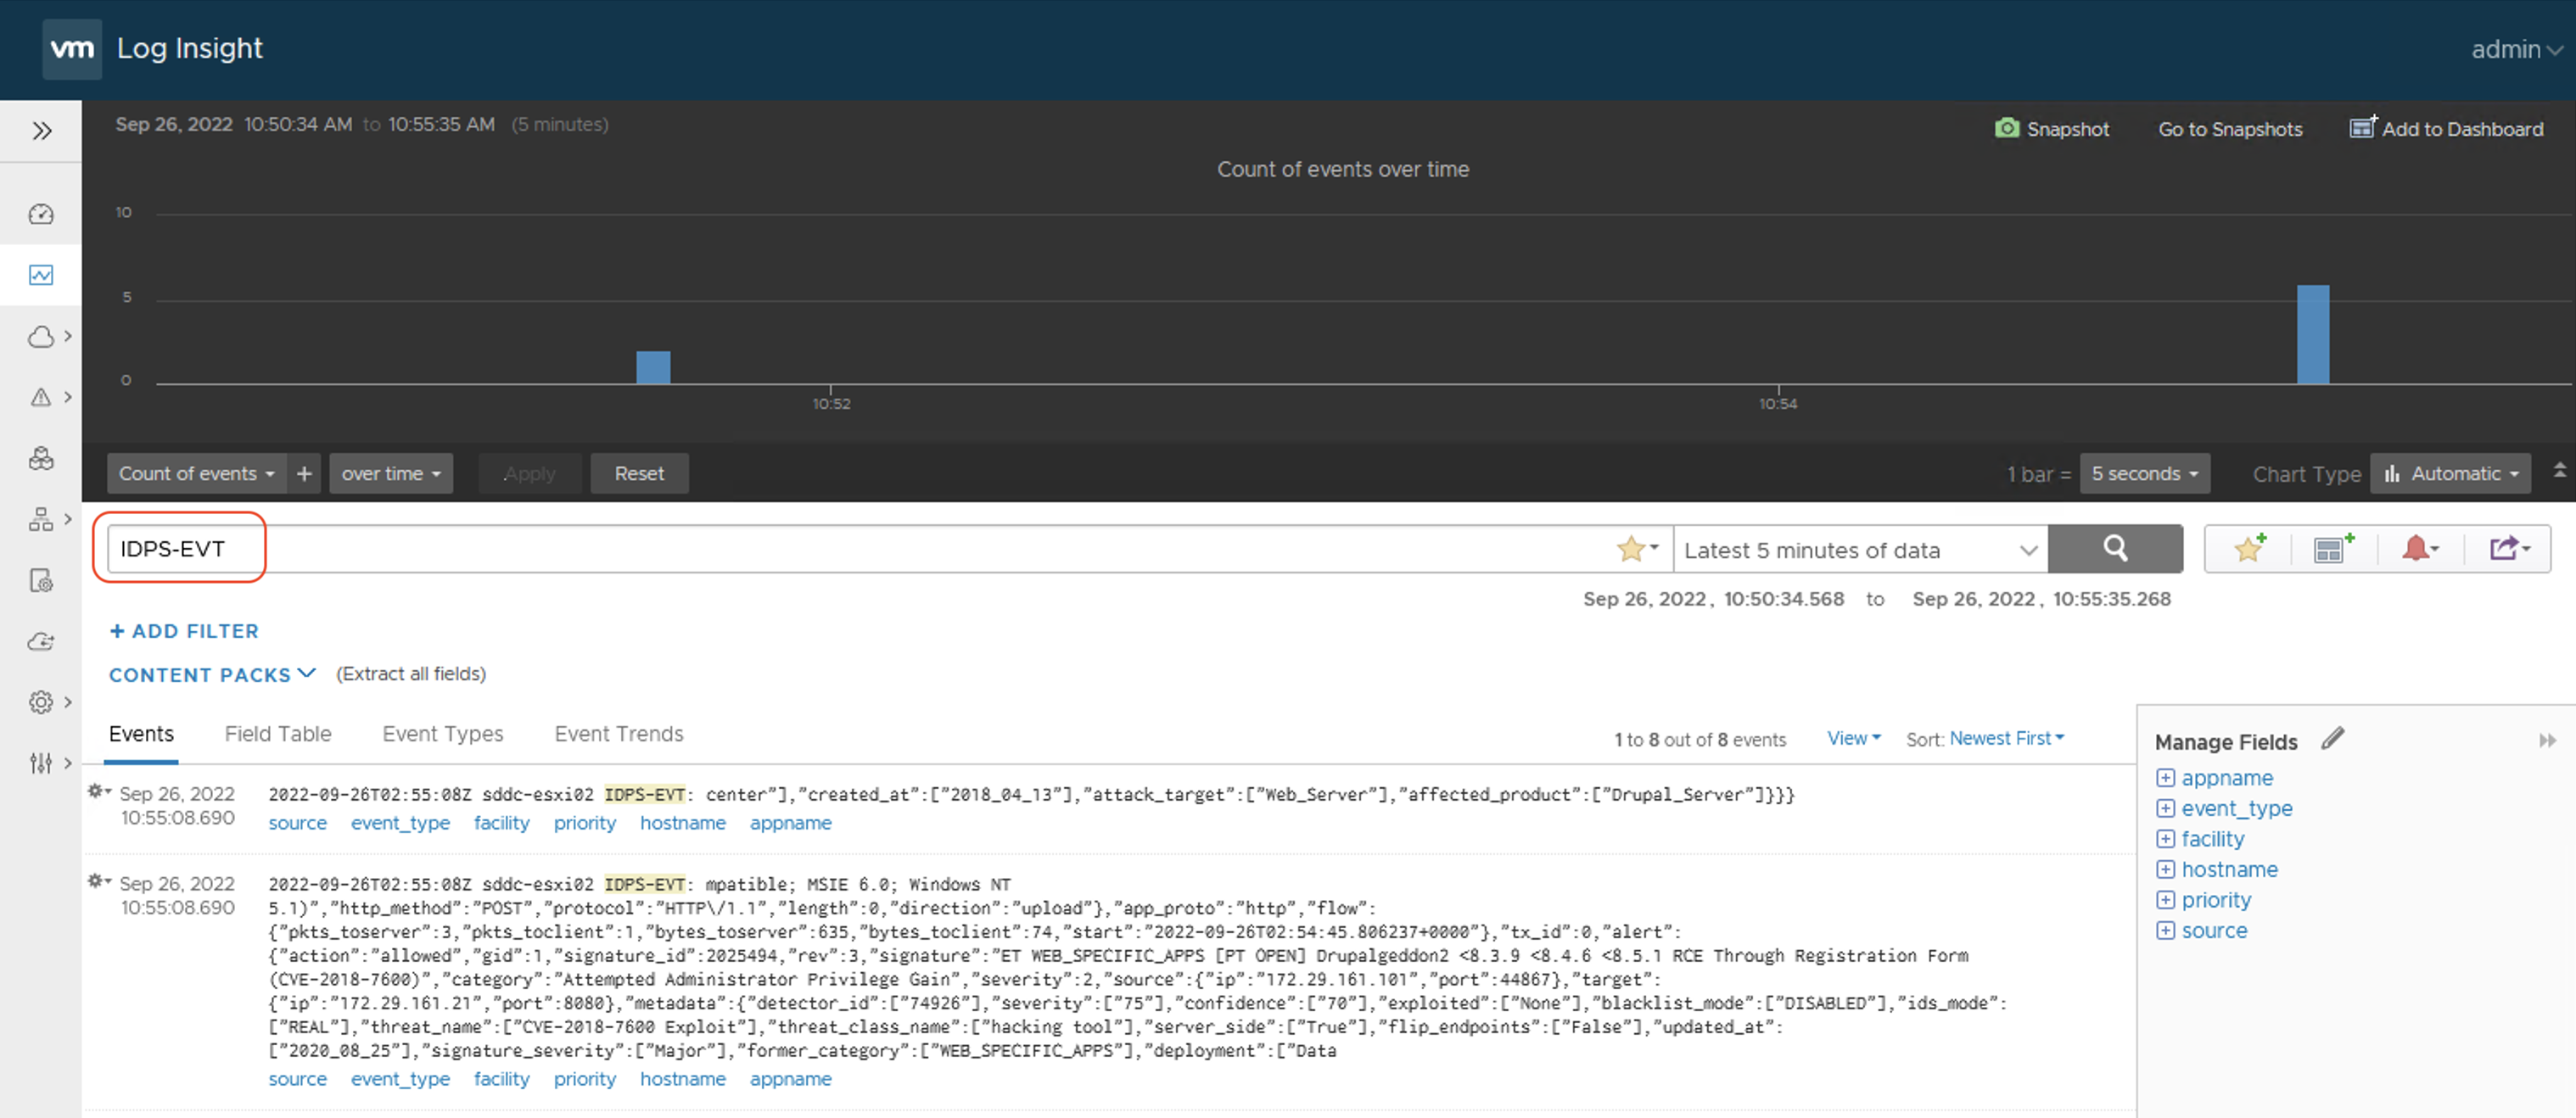This screenshot has width=2576, height=1118.
Task: Open the Count of events dropdown
Action: tap(197, 473)
